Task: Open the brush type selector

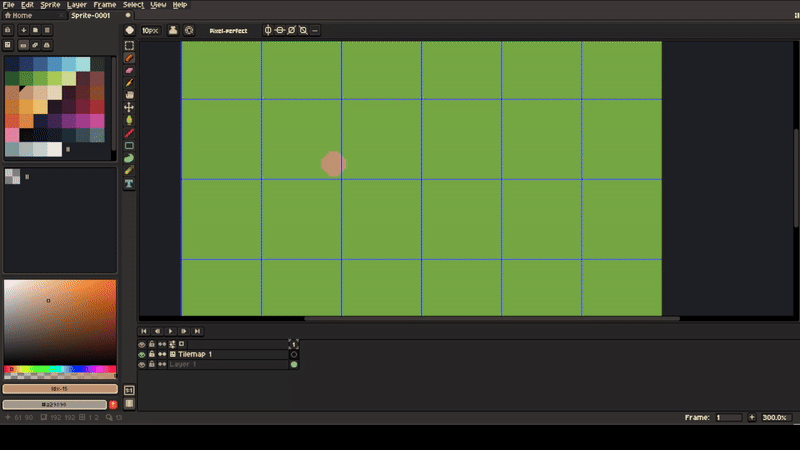Action: pos(129,30)
